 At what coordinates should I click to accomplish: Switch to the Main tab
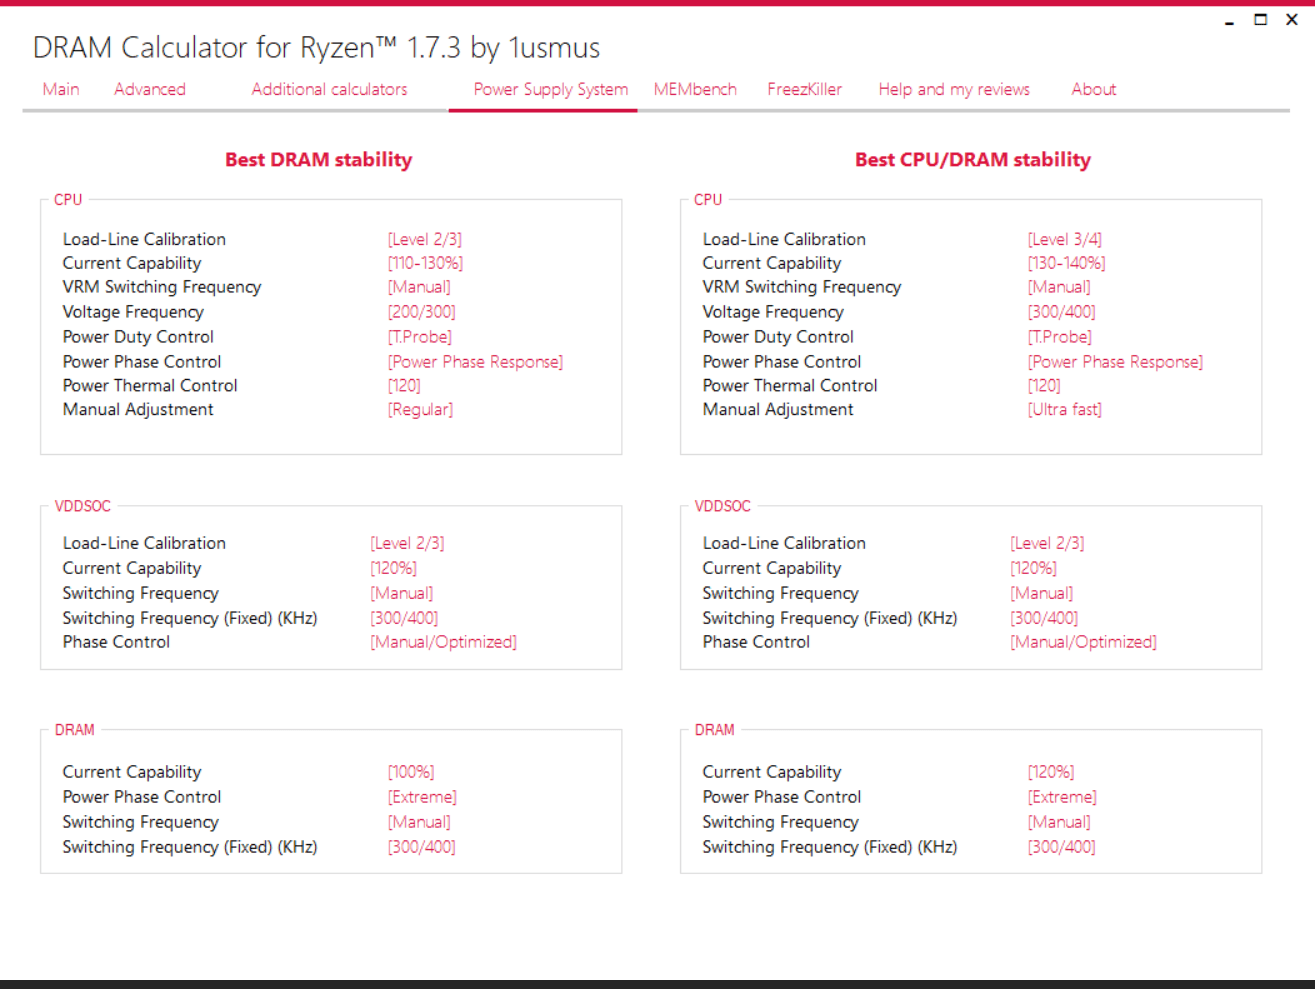61,89
